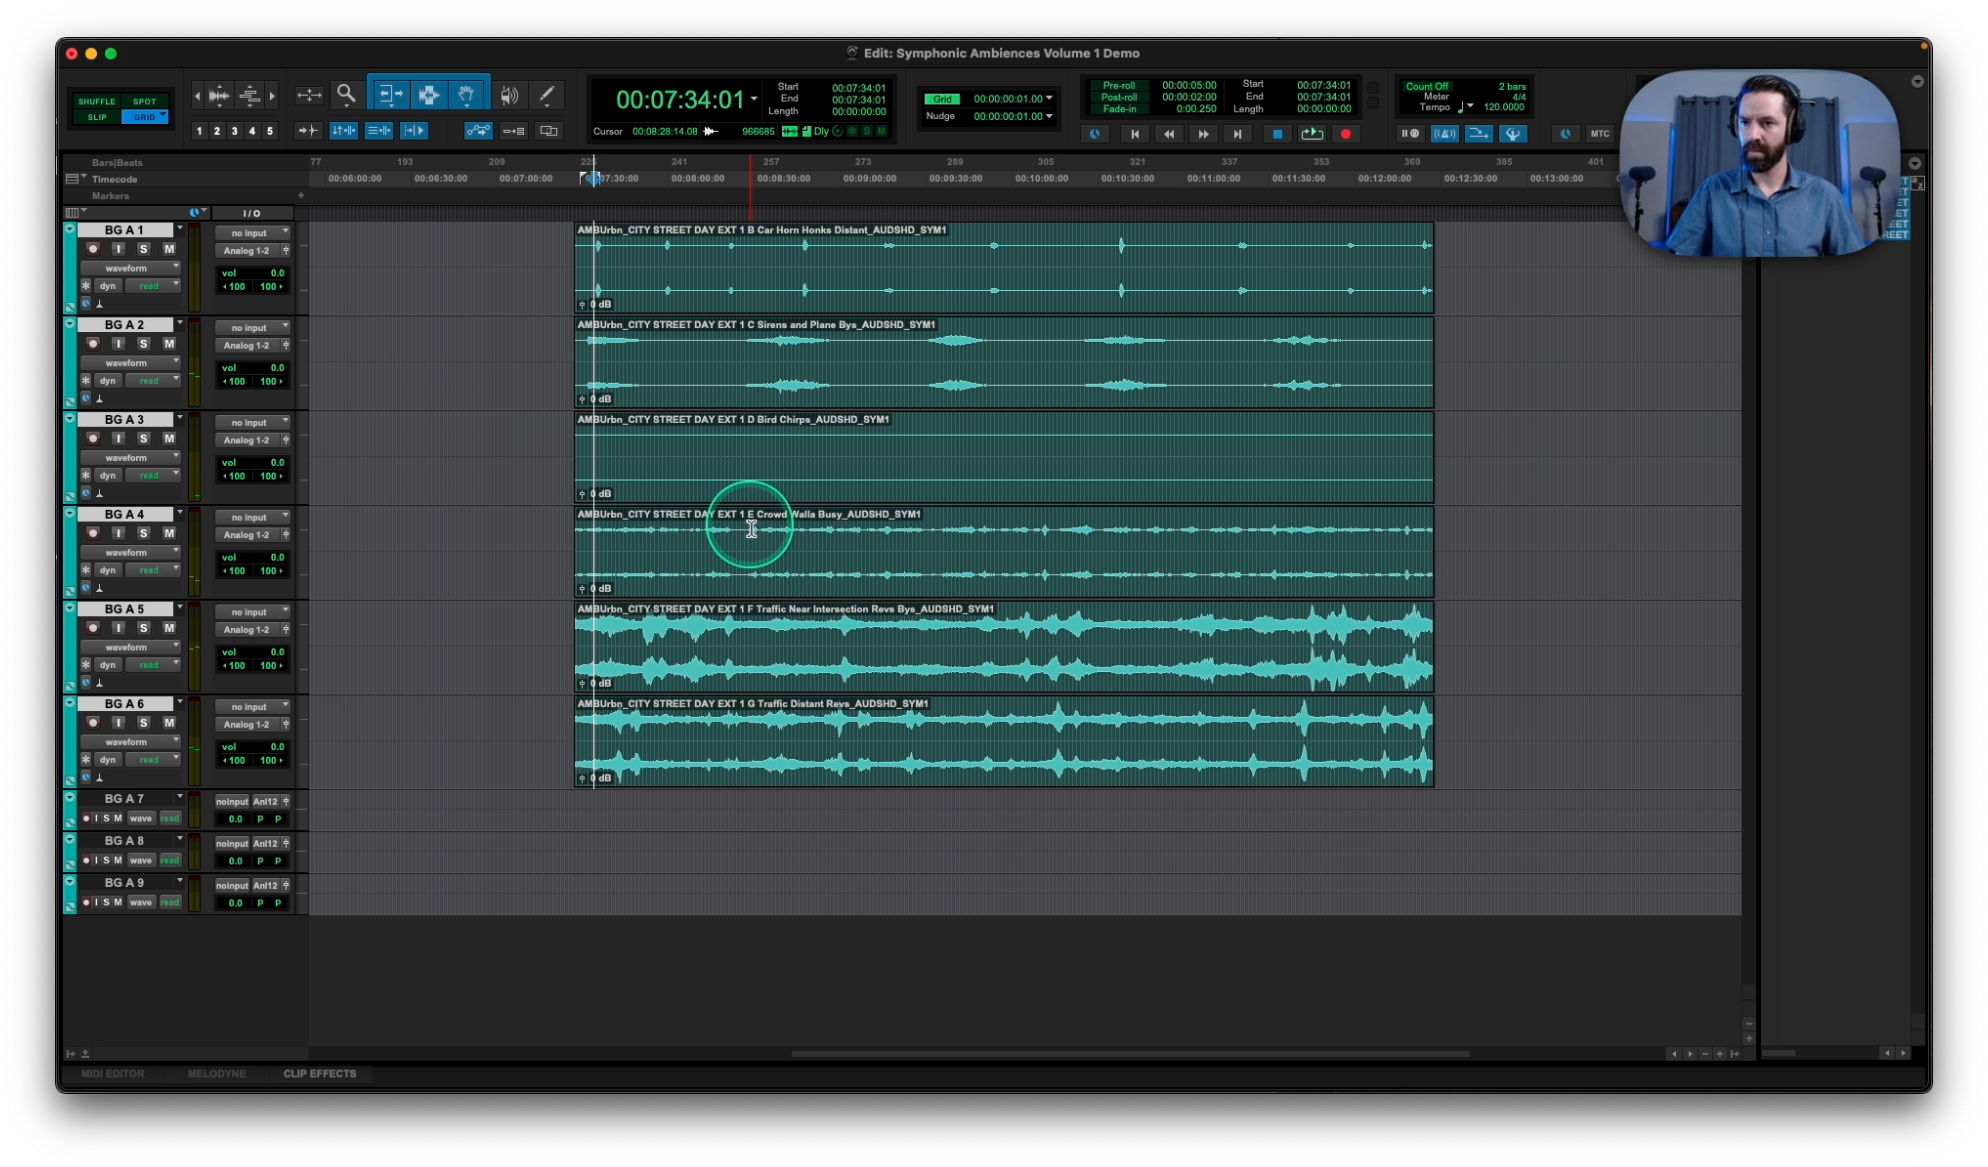
Task: Click the Stop transport button
Action: point(1277,134)
